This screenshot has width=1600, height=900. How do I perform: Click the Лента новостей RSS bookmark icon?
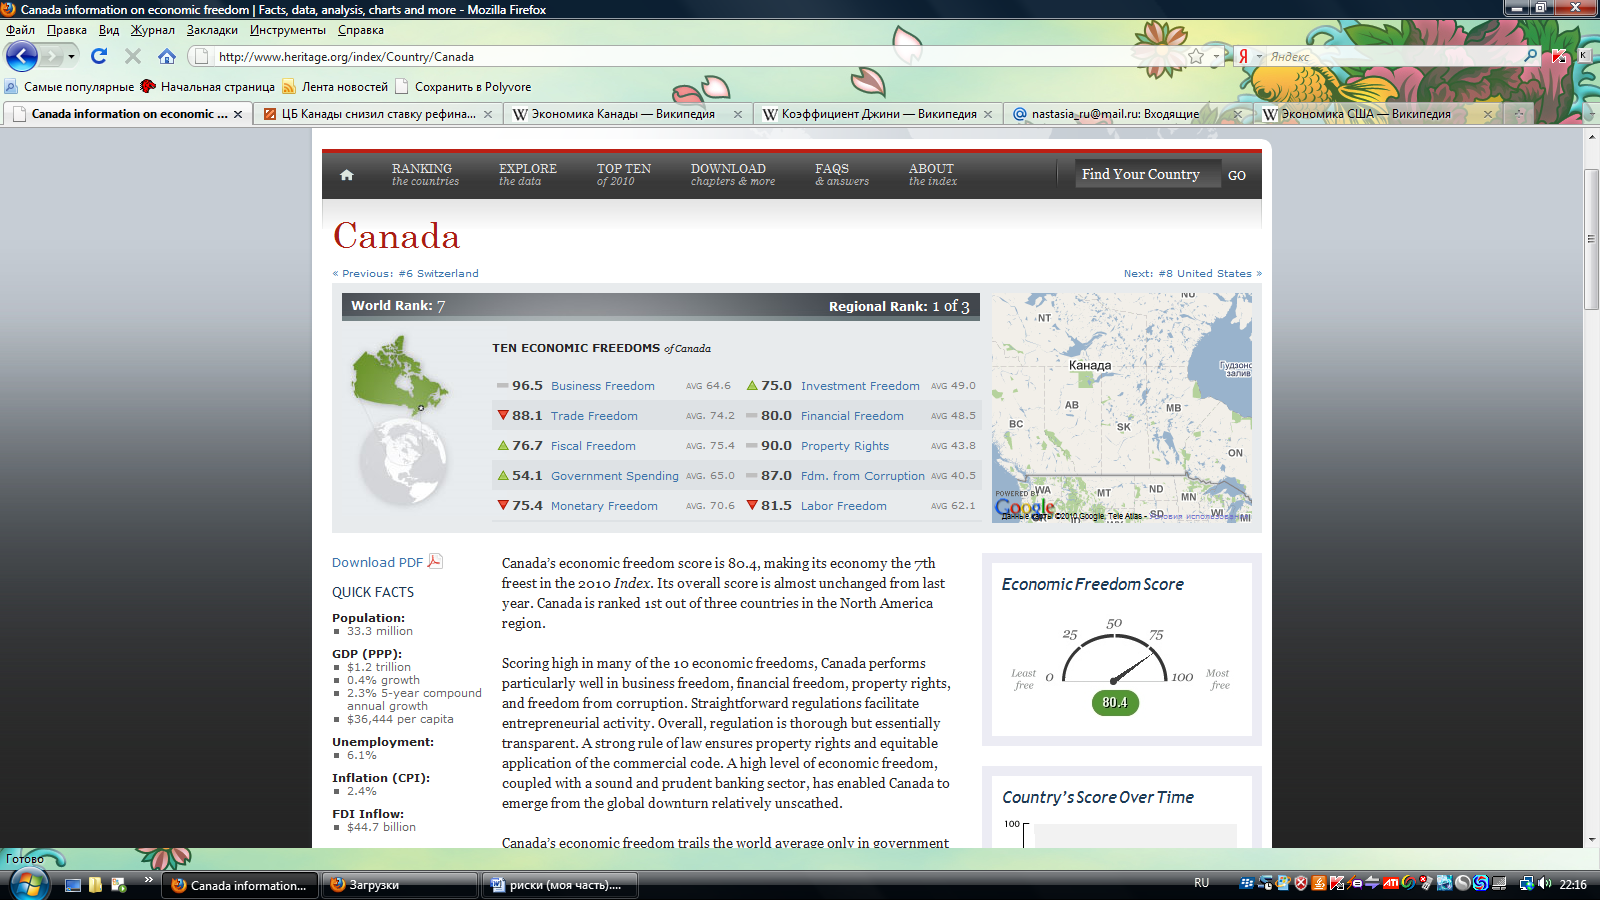click(x=289, y=87)
